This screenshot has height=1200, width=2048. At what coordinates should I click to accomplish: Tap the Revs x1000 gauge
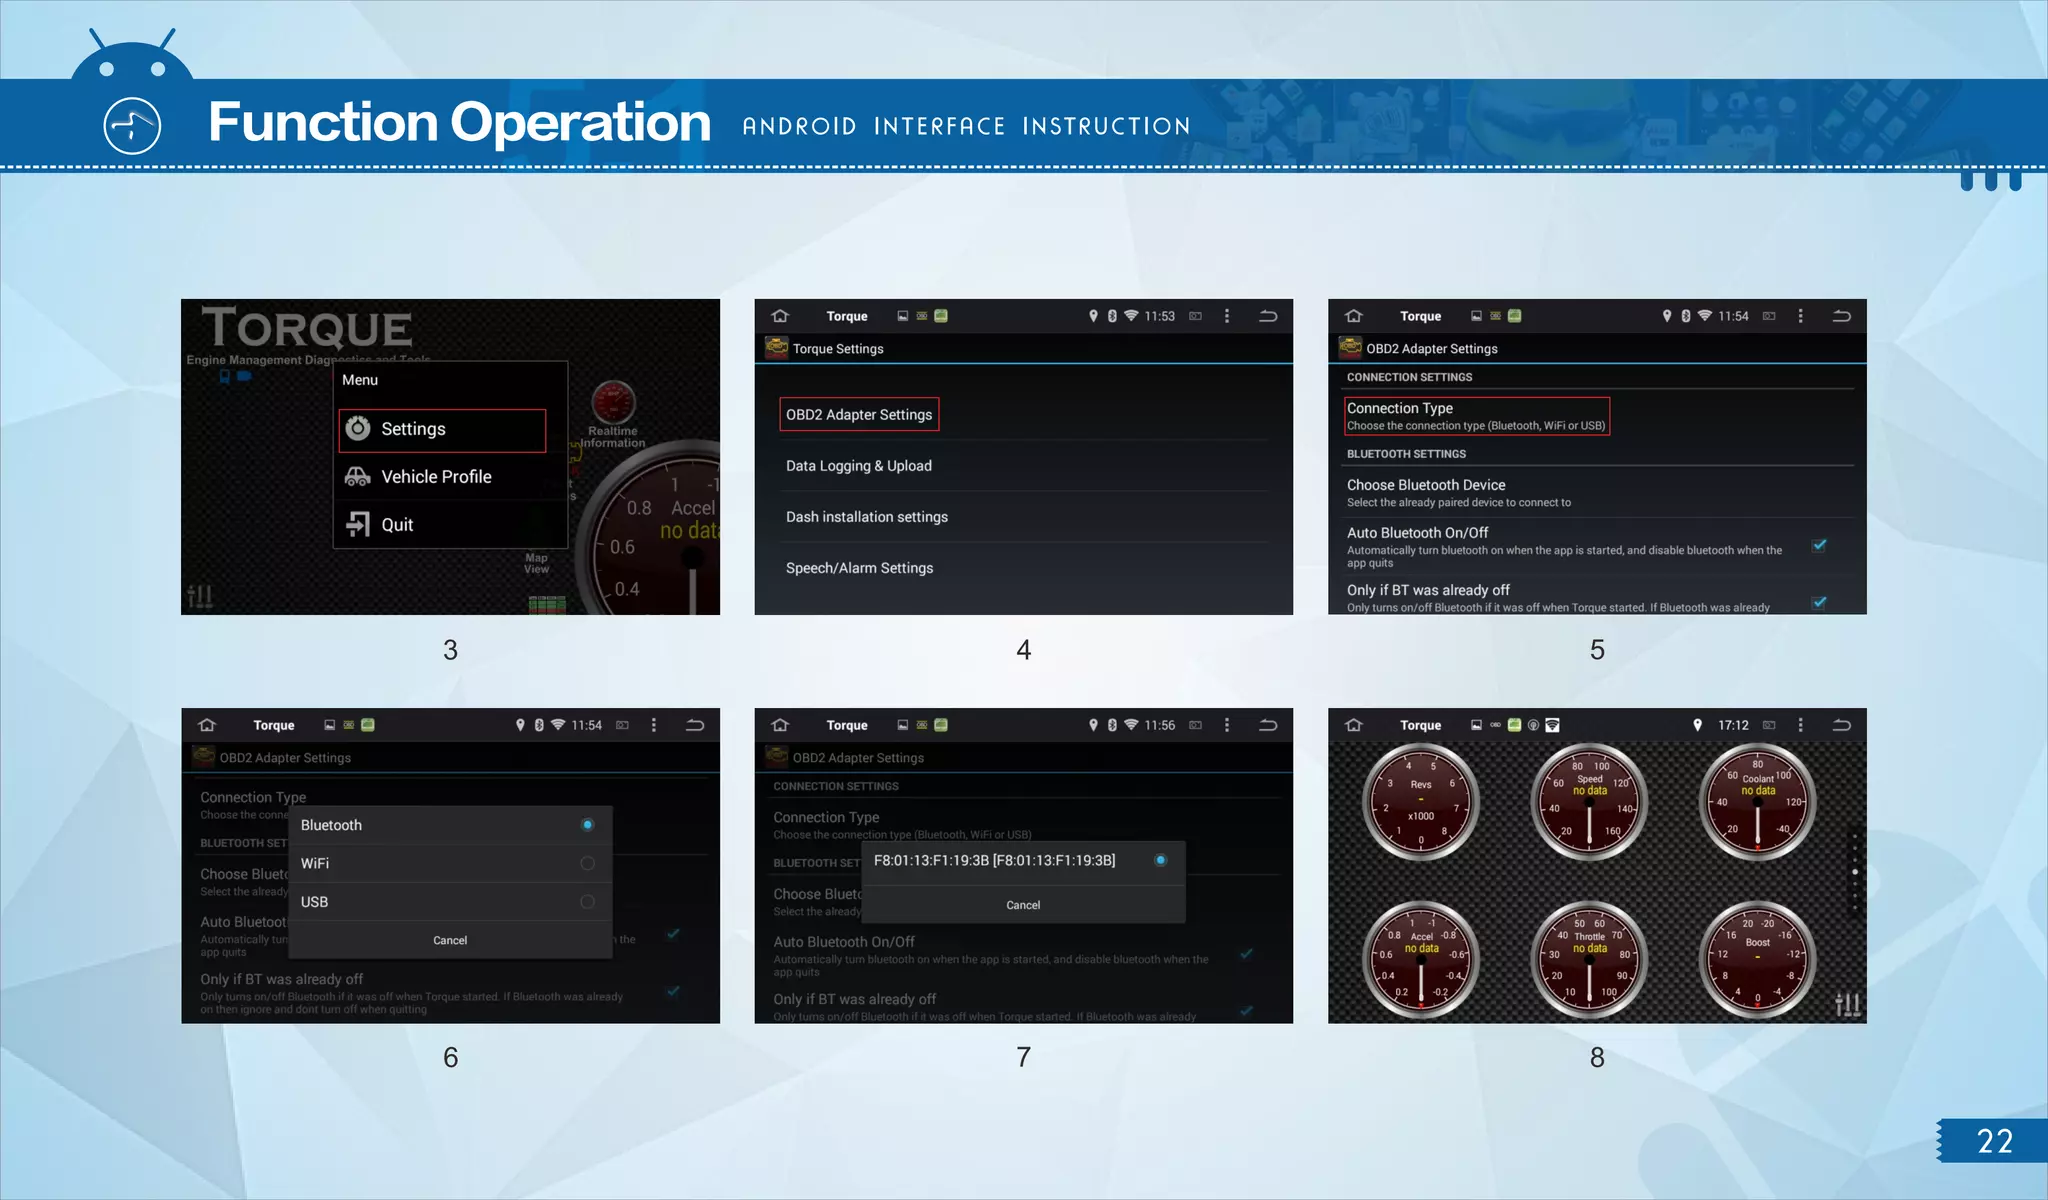[1421, 802]
